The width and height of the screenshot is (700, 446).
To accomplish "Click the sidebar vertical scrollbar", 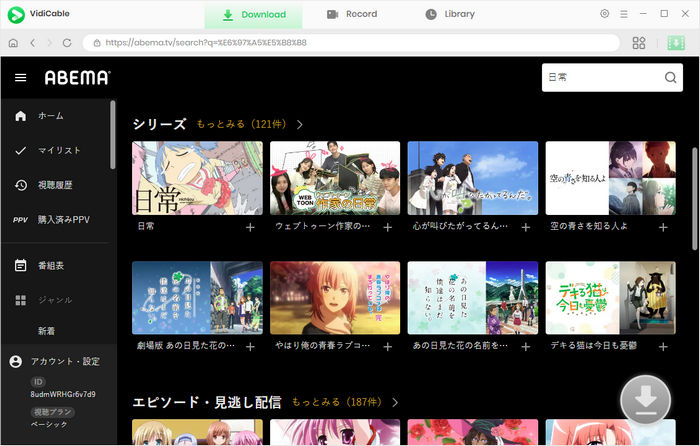I will pyautogui.click(x=112, y=135).
